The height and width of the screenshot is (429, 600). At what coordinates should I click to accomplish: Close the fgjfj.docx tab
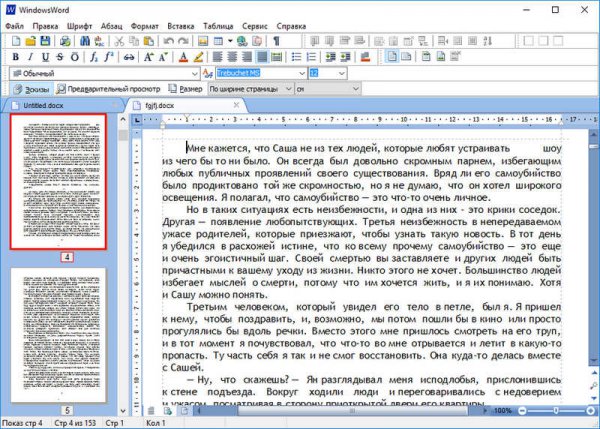click(x=236, y=105)
